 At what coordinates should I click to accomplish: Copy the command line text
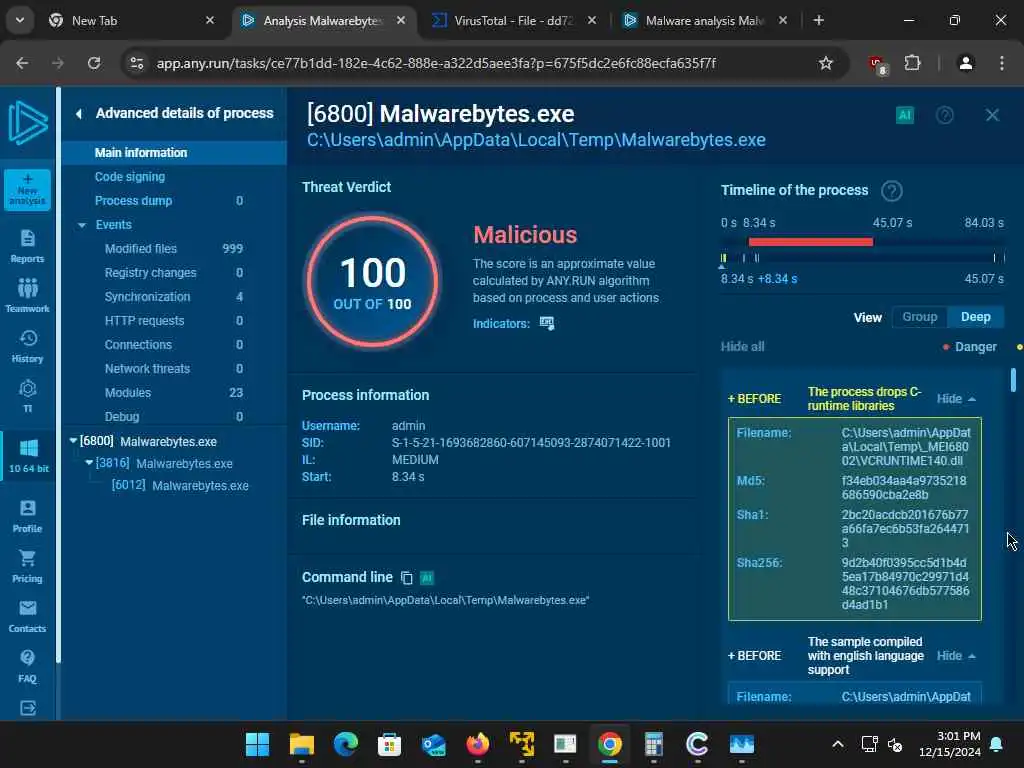click(406, 578)
